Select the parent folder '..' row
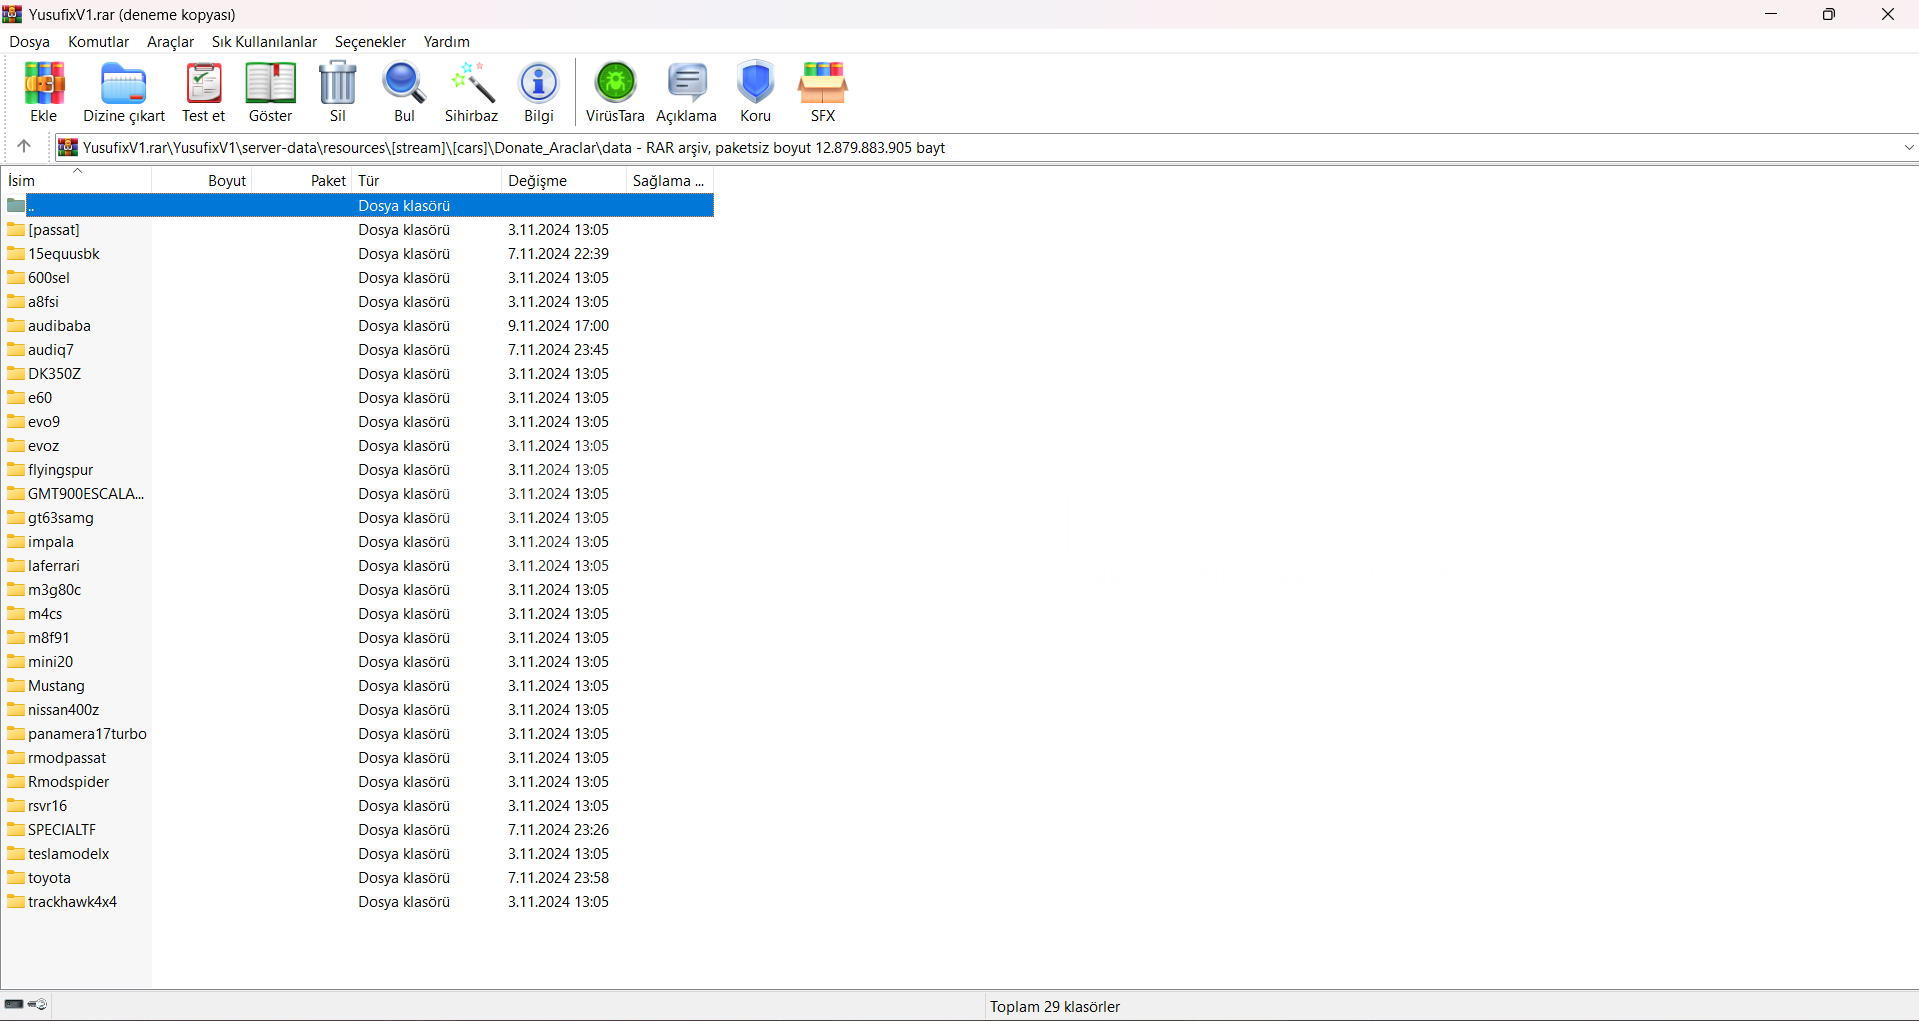 tap(32, 206)
